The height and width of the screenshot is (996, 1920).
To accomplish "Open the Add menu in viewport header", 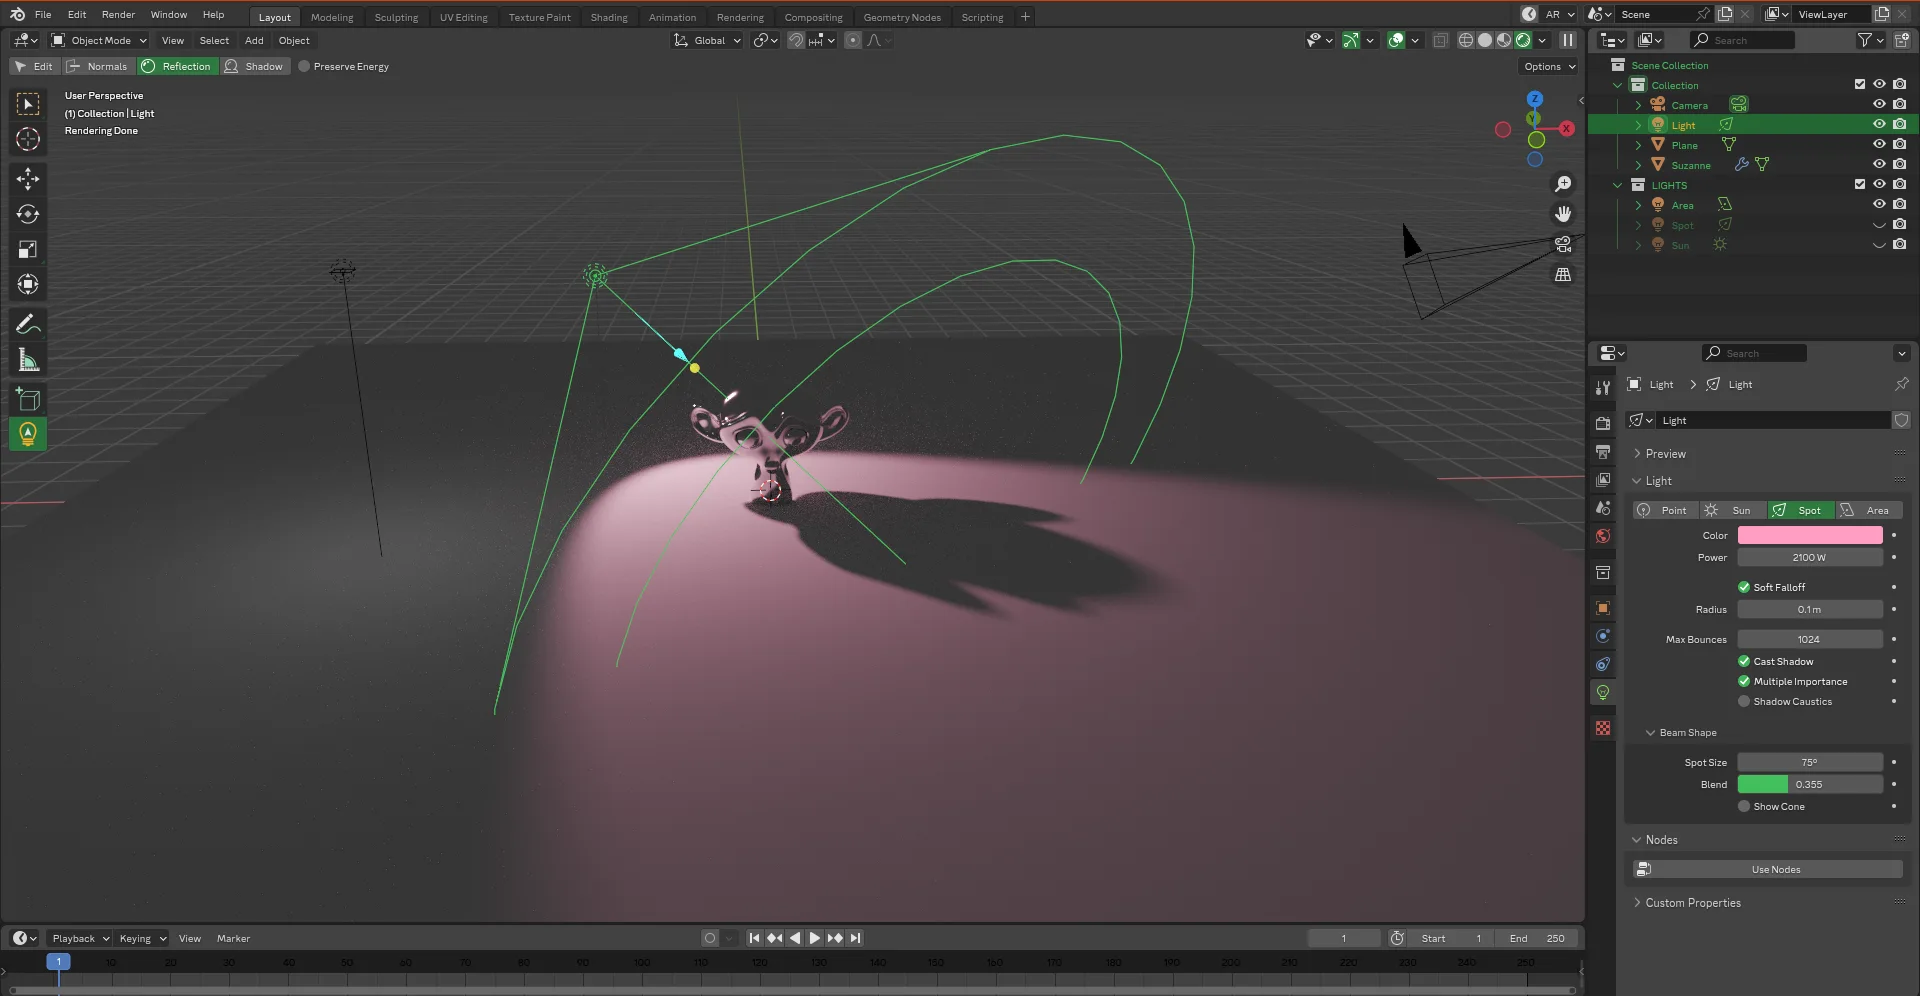I will tap(254, 40).
